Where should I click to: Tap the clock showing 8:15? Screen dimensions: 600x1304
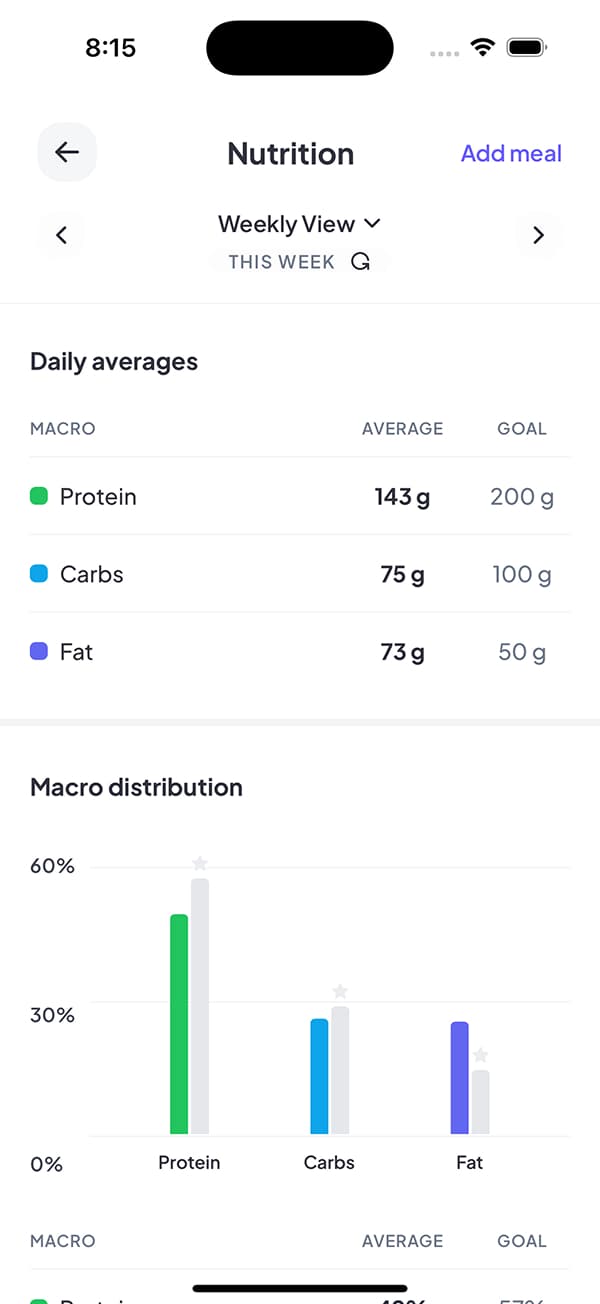point(111,47)
